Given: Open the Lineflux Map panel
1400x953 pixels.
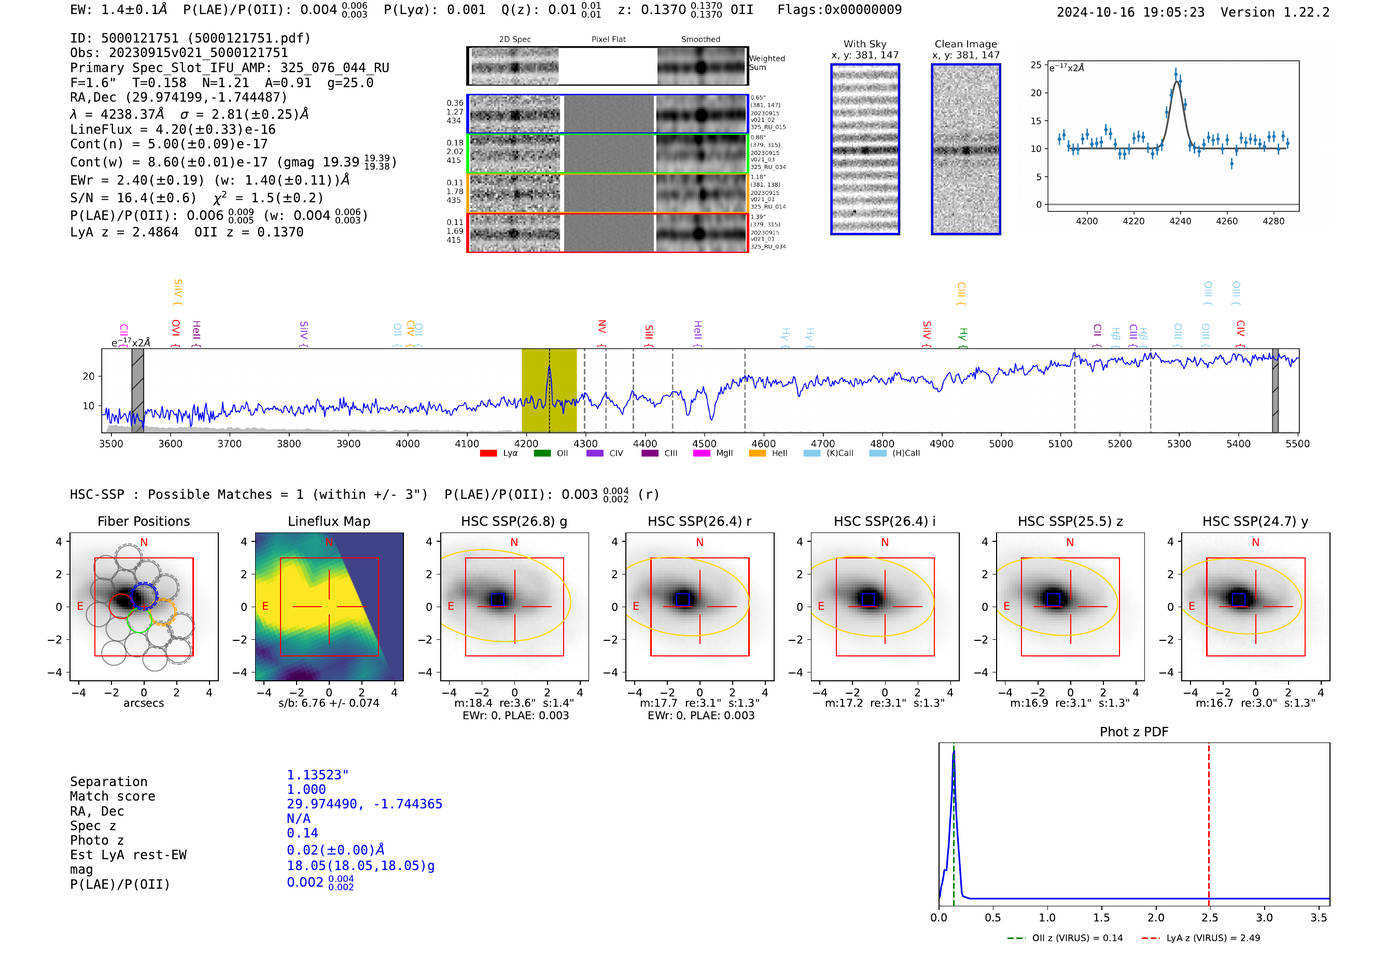Looking at the screenshot, I should (x=329, y=607).
